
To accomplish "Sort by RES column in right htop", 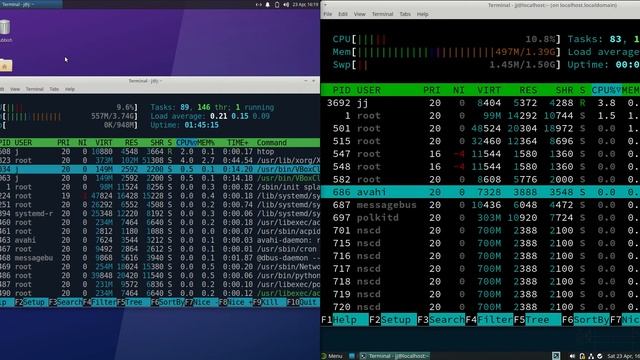I will click(528, 90).
